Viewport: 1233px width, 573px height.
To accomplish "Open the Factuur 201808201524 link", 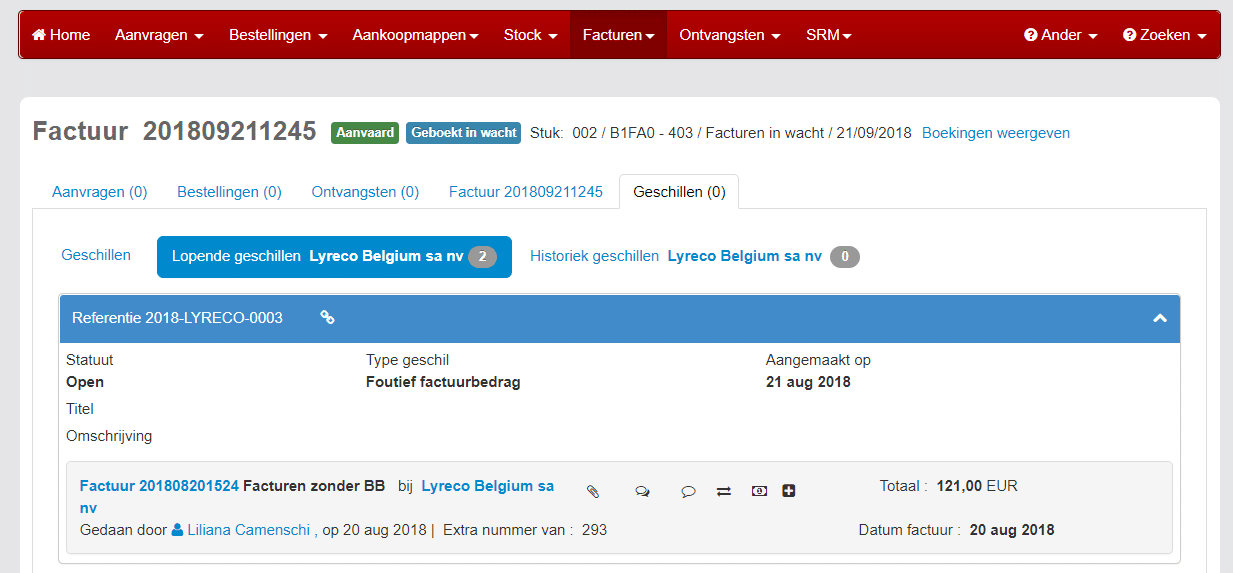I will (159, 486).
